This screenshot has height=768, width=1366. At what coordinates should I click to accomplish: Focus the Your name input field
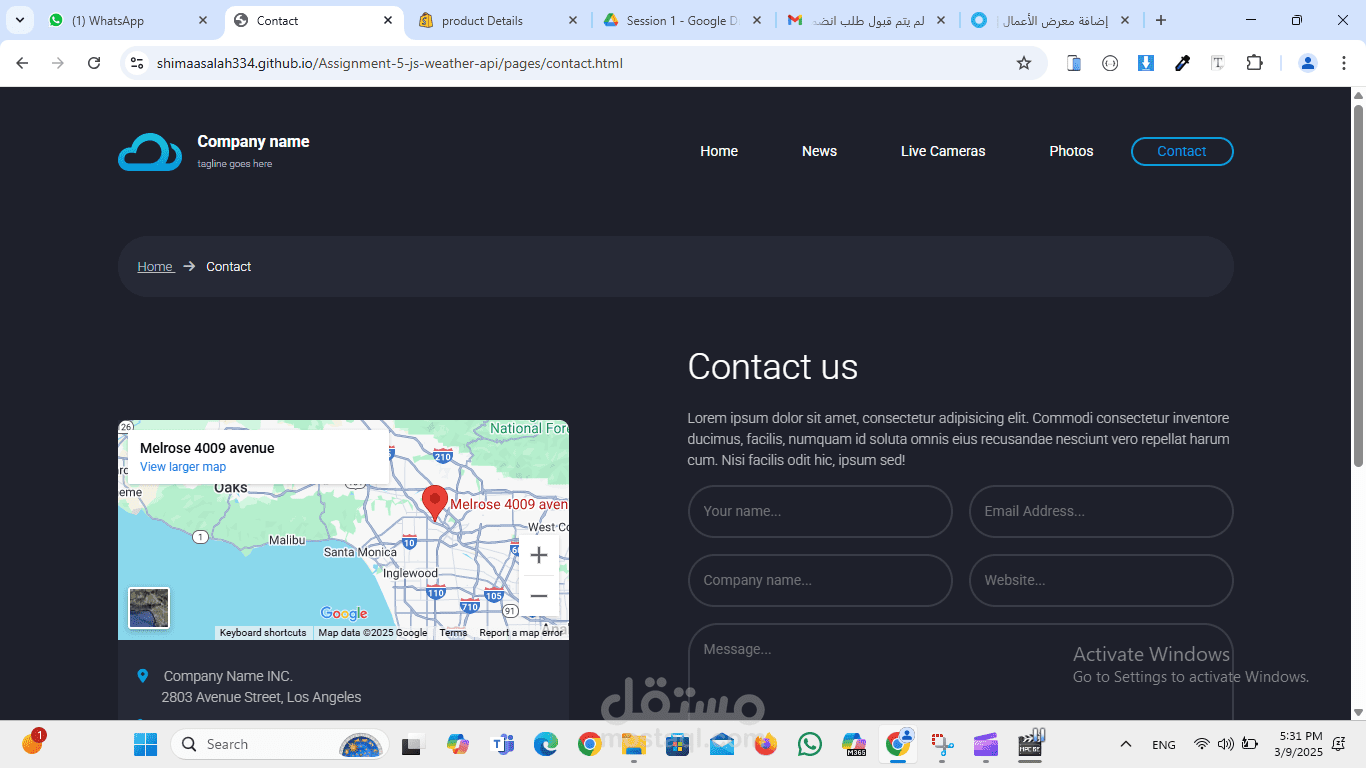(x=820, y=511)
